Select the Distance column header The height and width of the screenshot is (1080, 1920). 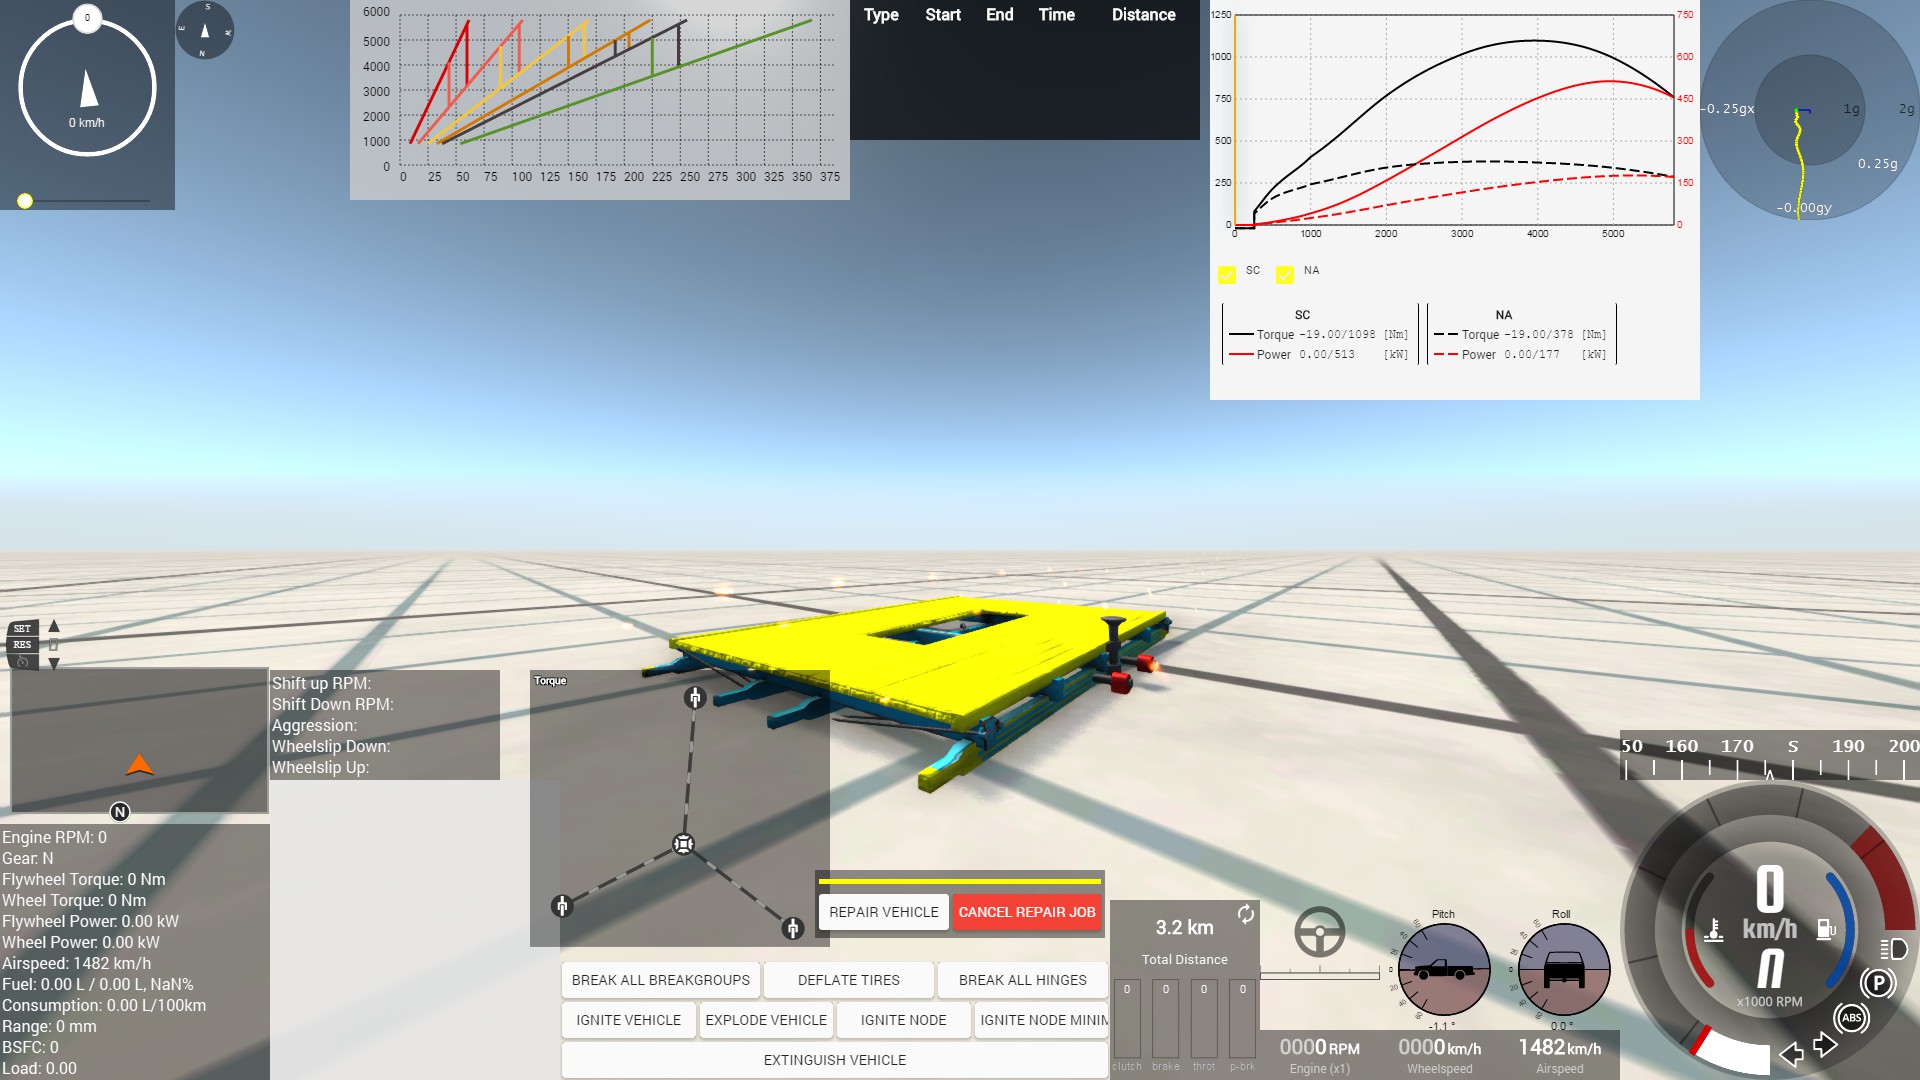(x=1143, y=15)
